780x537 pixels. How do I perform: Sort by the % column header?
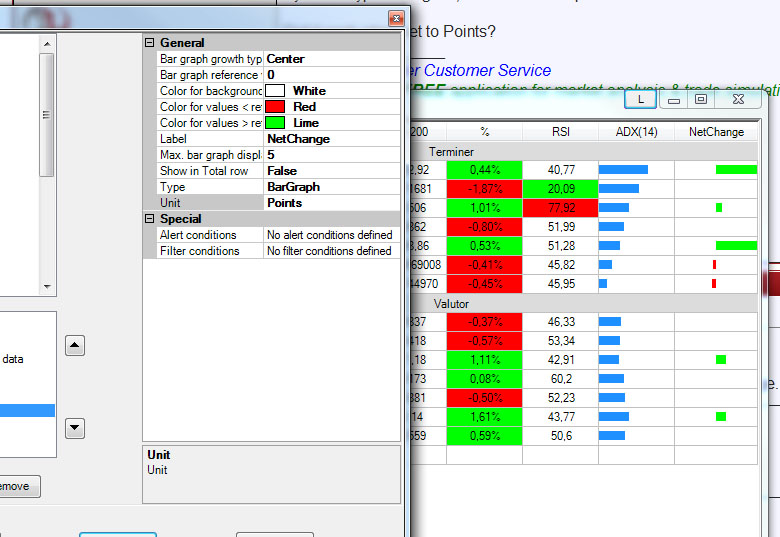point(485,132)
